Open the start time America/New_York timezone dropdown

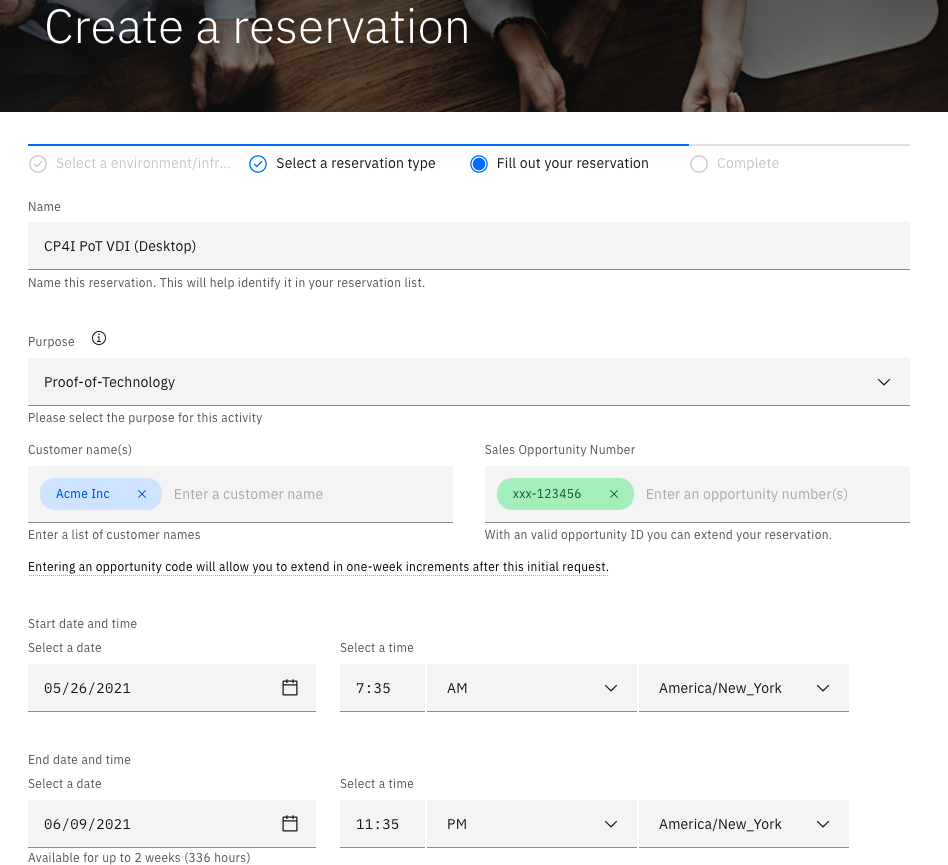point(744,688)
